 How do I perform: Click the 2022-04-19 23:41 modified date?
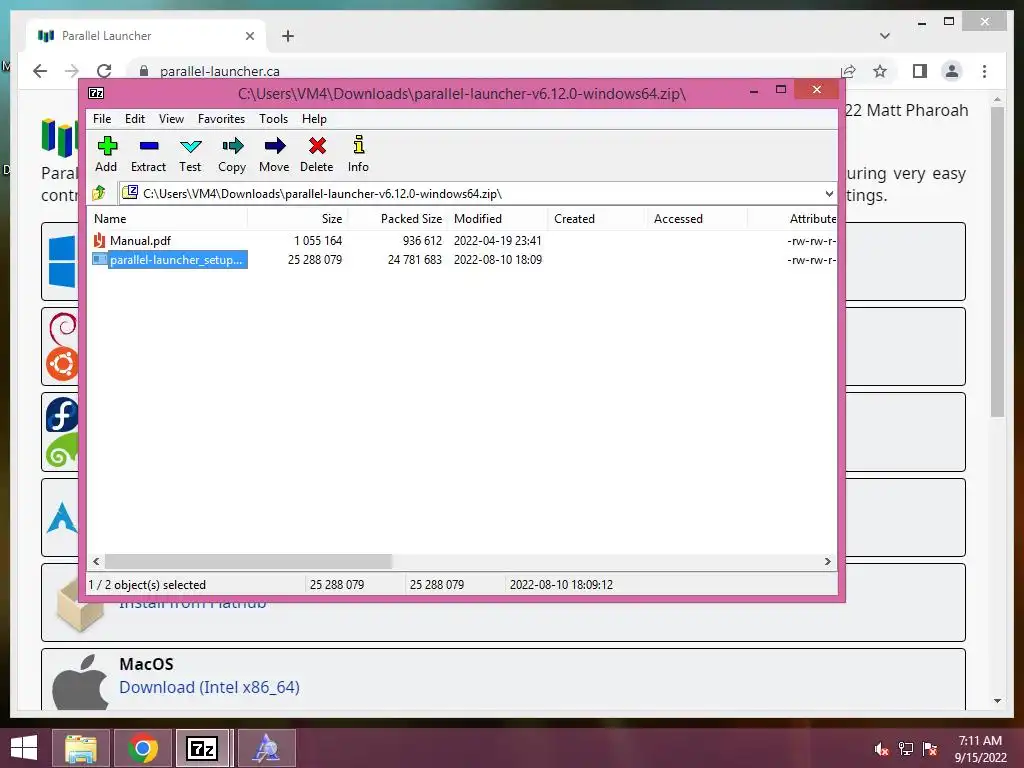(498, 240)
